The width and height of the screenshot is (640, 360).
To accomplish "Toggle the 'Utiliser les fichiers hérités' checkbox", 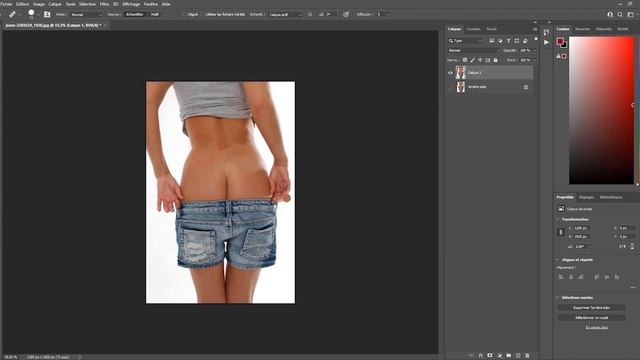I will (x=202, y=14).
